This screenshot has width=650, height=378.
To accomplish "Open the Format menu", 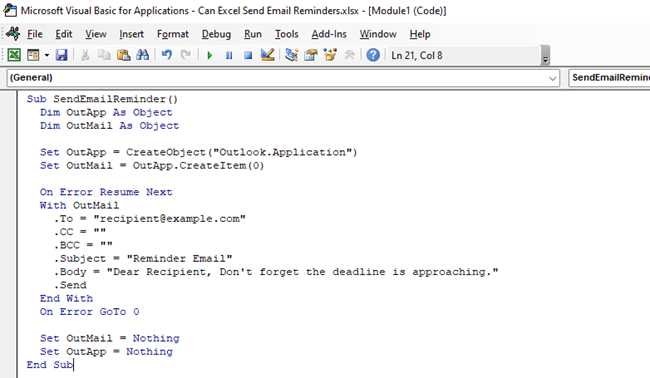I will pos(172,34).
